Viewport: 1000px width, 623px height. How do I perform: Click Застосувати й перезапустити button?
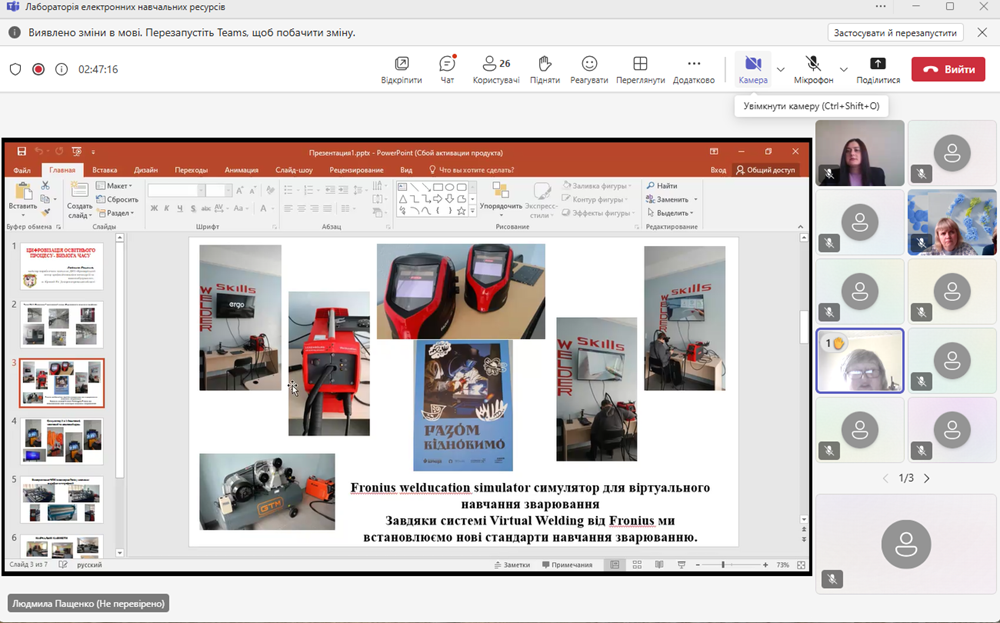click(x=896, y=32)
